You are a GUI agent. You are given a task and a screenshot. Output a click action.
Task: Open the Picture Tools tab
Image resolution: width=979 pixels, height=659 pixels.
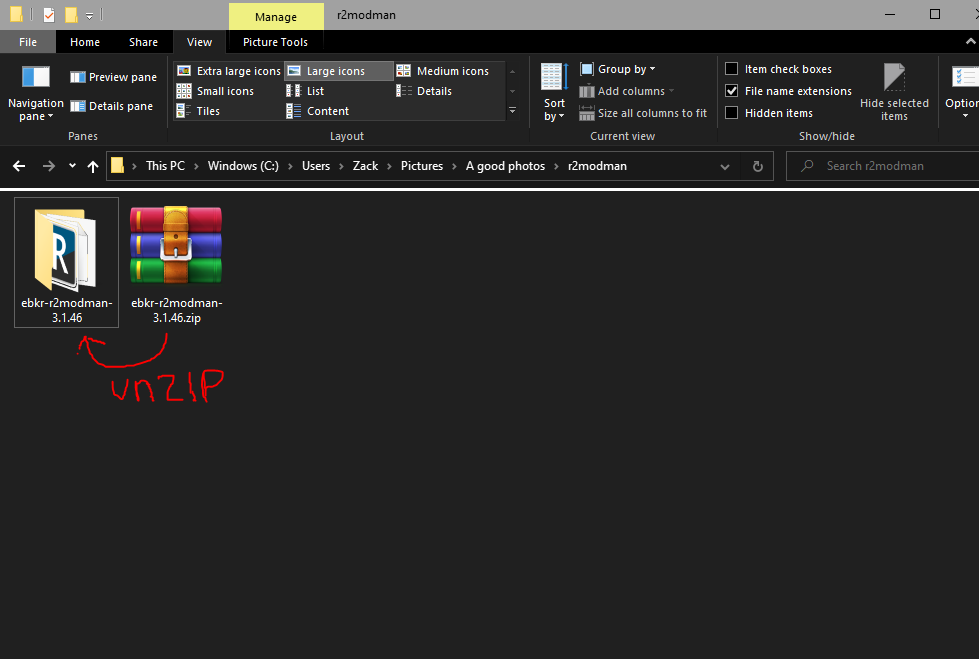tap(275, 42)
